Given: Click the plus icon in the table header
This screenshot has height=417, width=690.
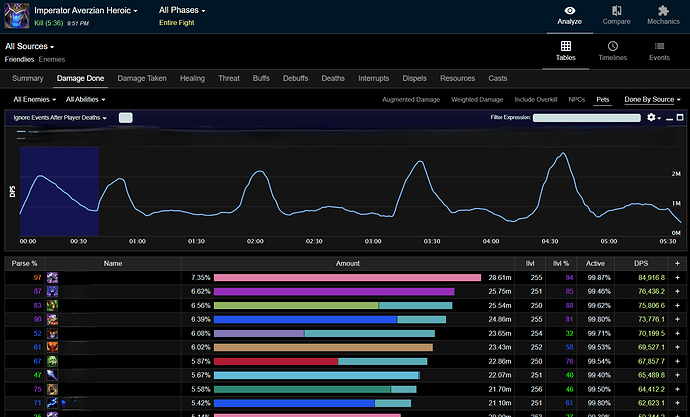Looking at the screenshot, I should click(x=676, y=263).
